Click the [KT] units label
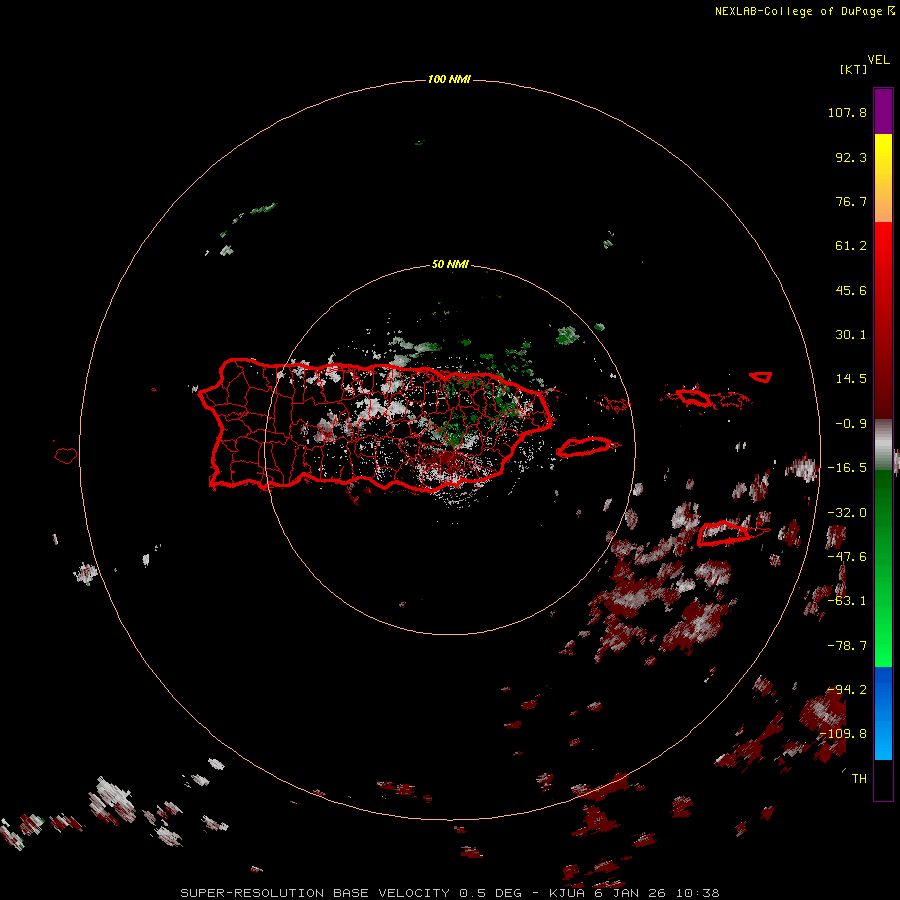The image size is (900, 900). coord(853,69)
